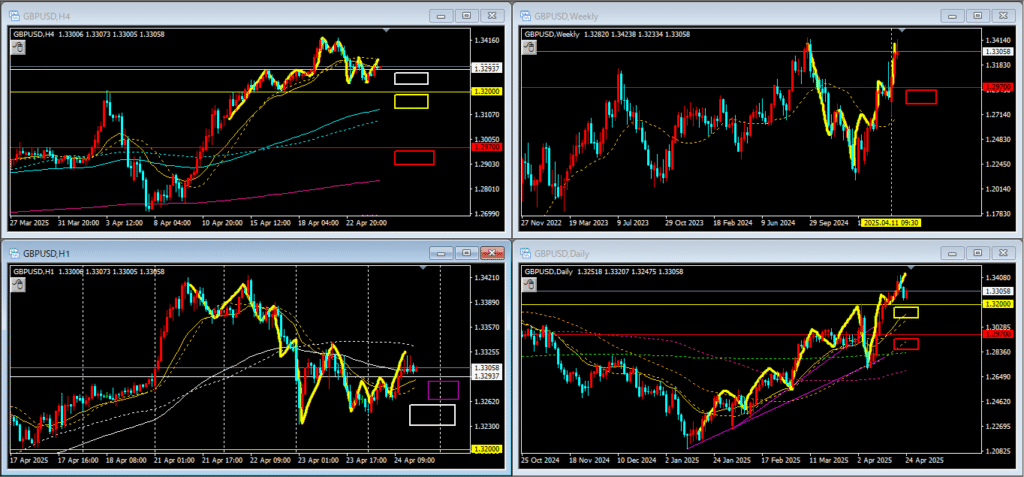Click the 8 Apr 04:00 time label in H4 chart

click(x=174, y=223)
